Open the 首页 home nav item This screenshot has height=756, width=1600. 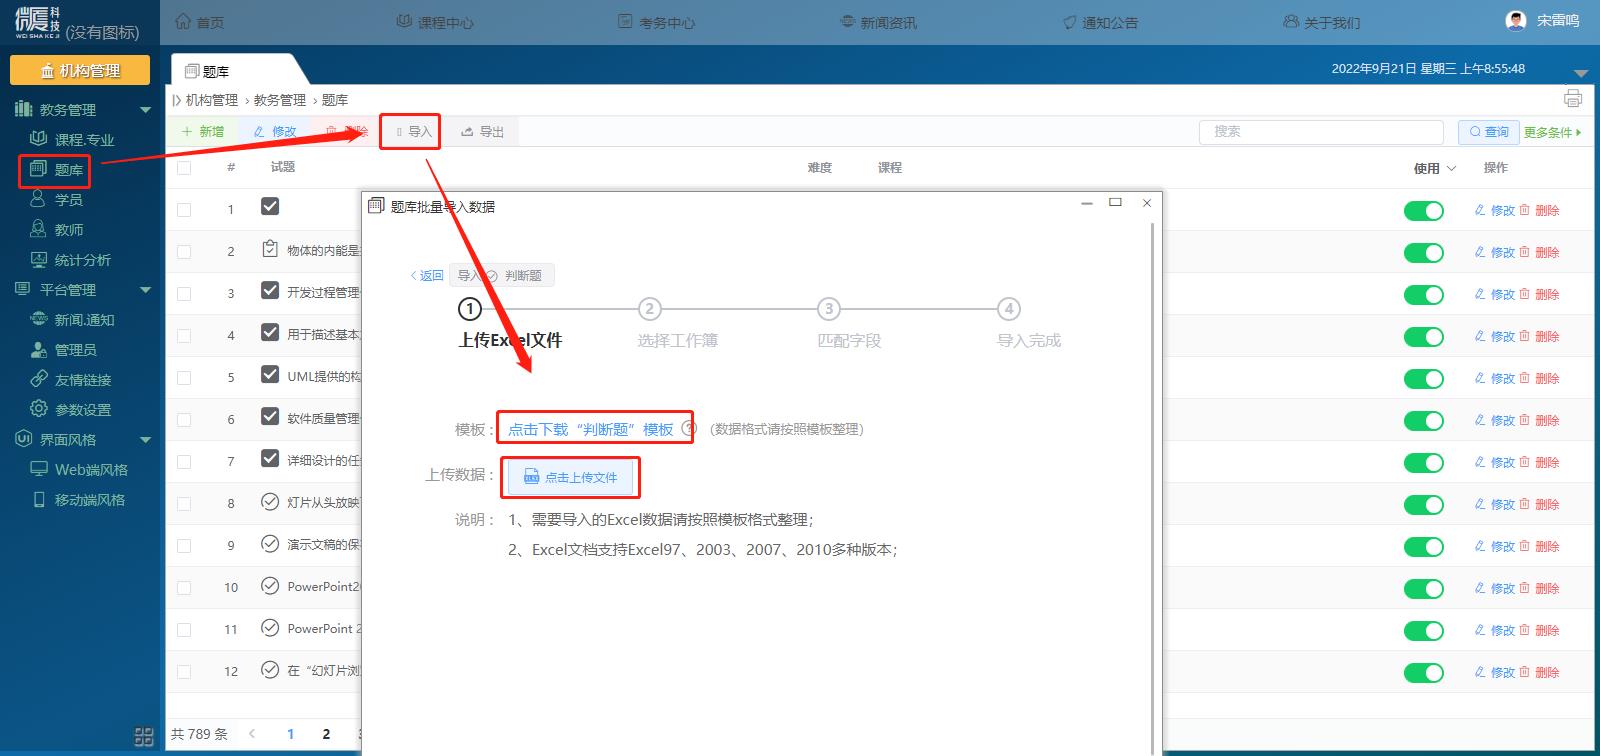coord(200,22)
